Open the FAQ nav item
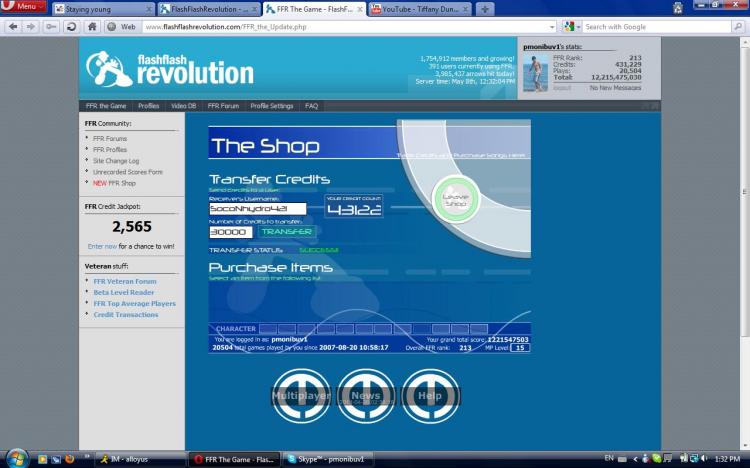This screenshot has width=750, height=468. 311,106
